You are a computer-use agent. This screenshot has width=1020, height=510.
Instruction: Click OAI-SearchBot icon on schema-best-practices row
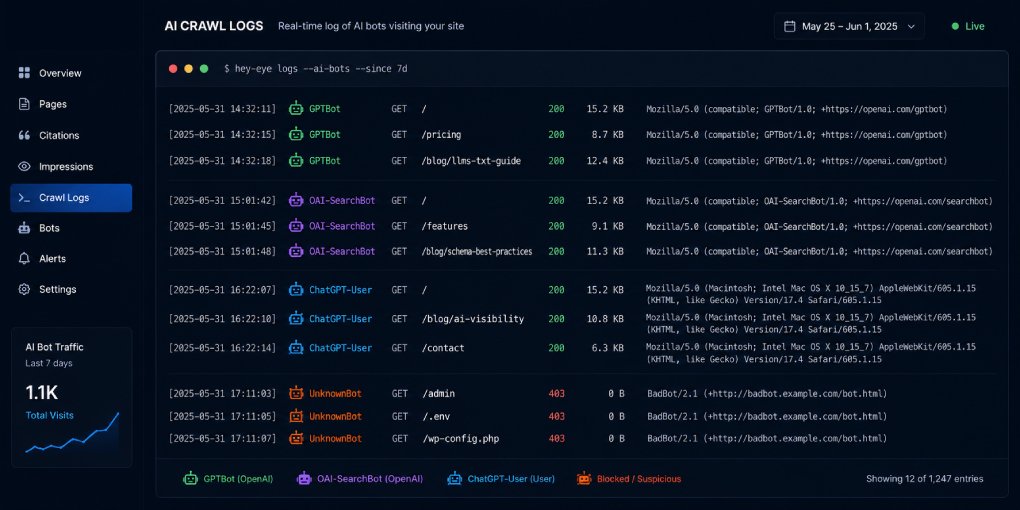point(296,251)
